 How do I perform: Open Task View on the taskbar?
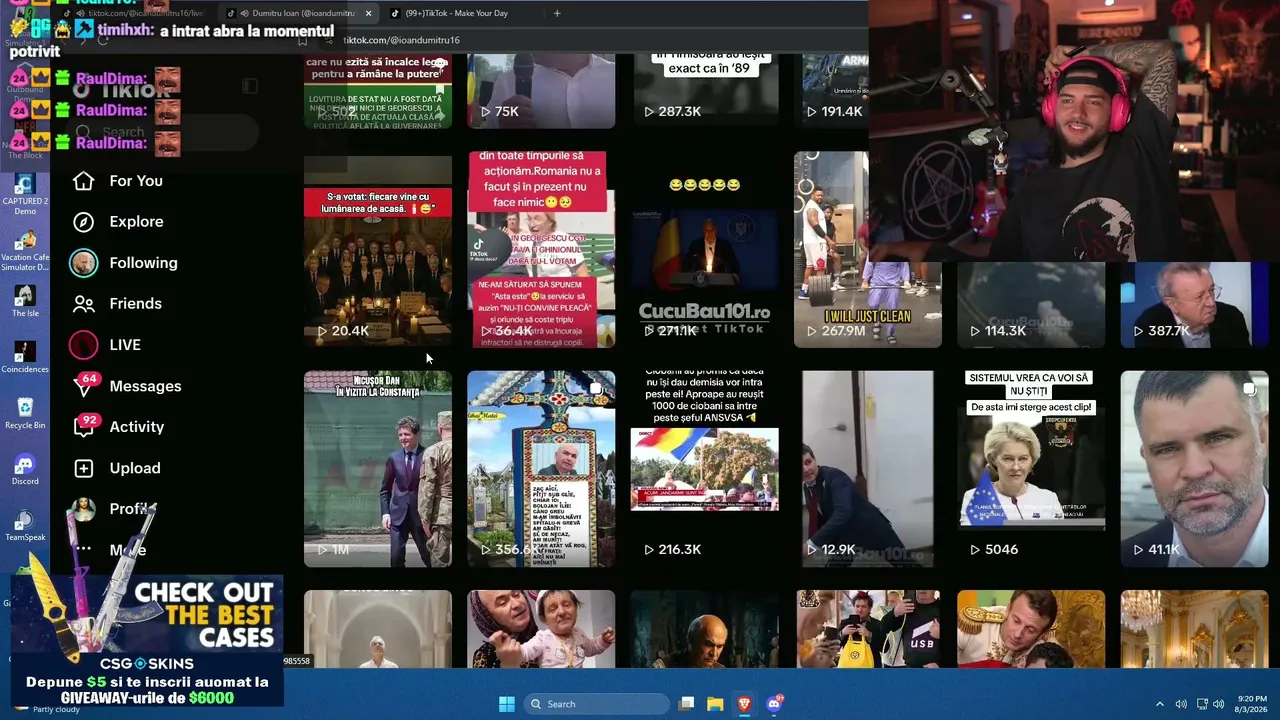(686, 704)
